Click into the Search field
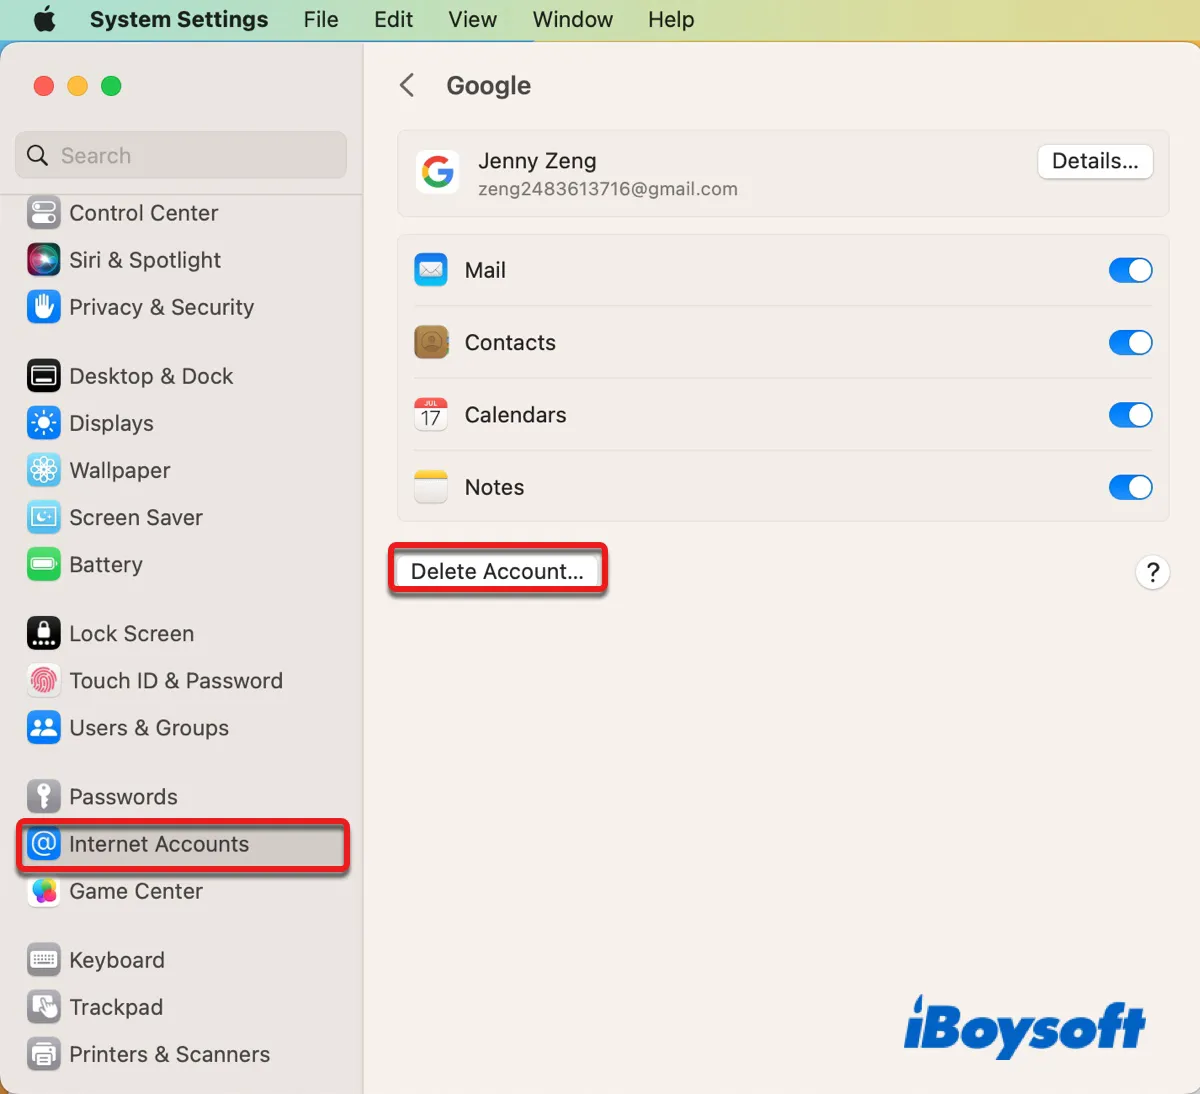 point(181,155)
